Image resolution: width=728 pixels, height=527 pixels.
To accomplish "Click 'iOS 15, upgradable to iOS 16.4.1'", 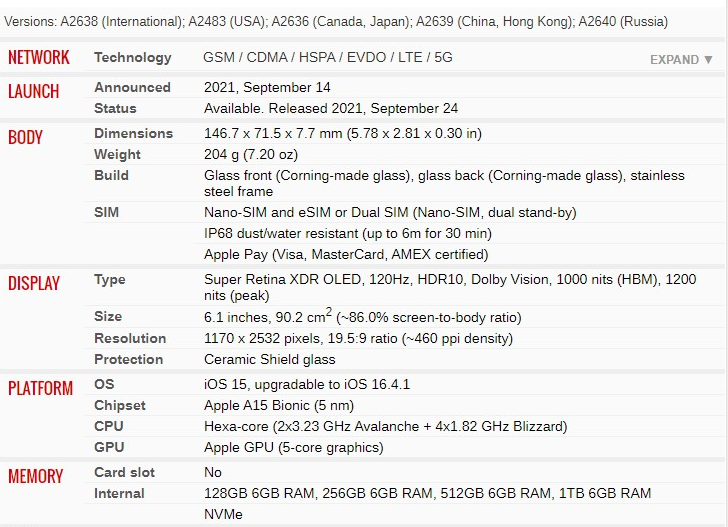I will [307, 384].
